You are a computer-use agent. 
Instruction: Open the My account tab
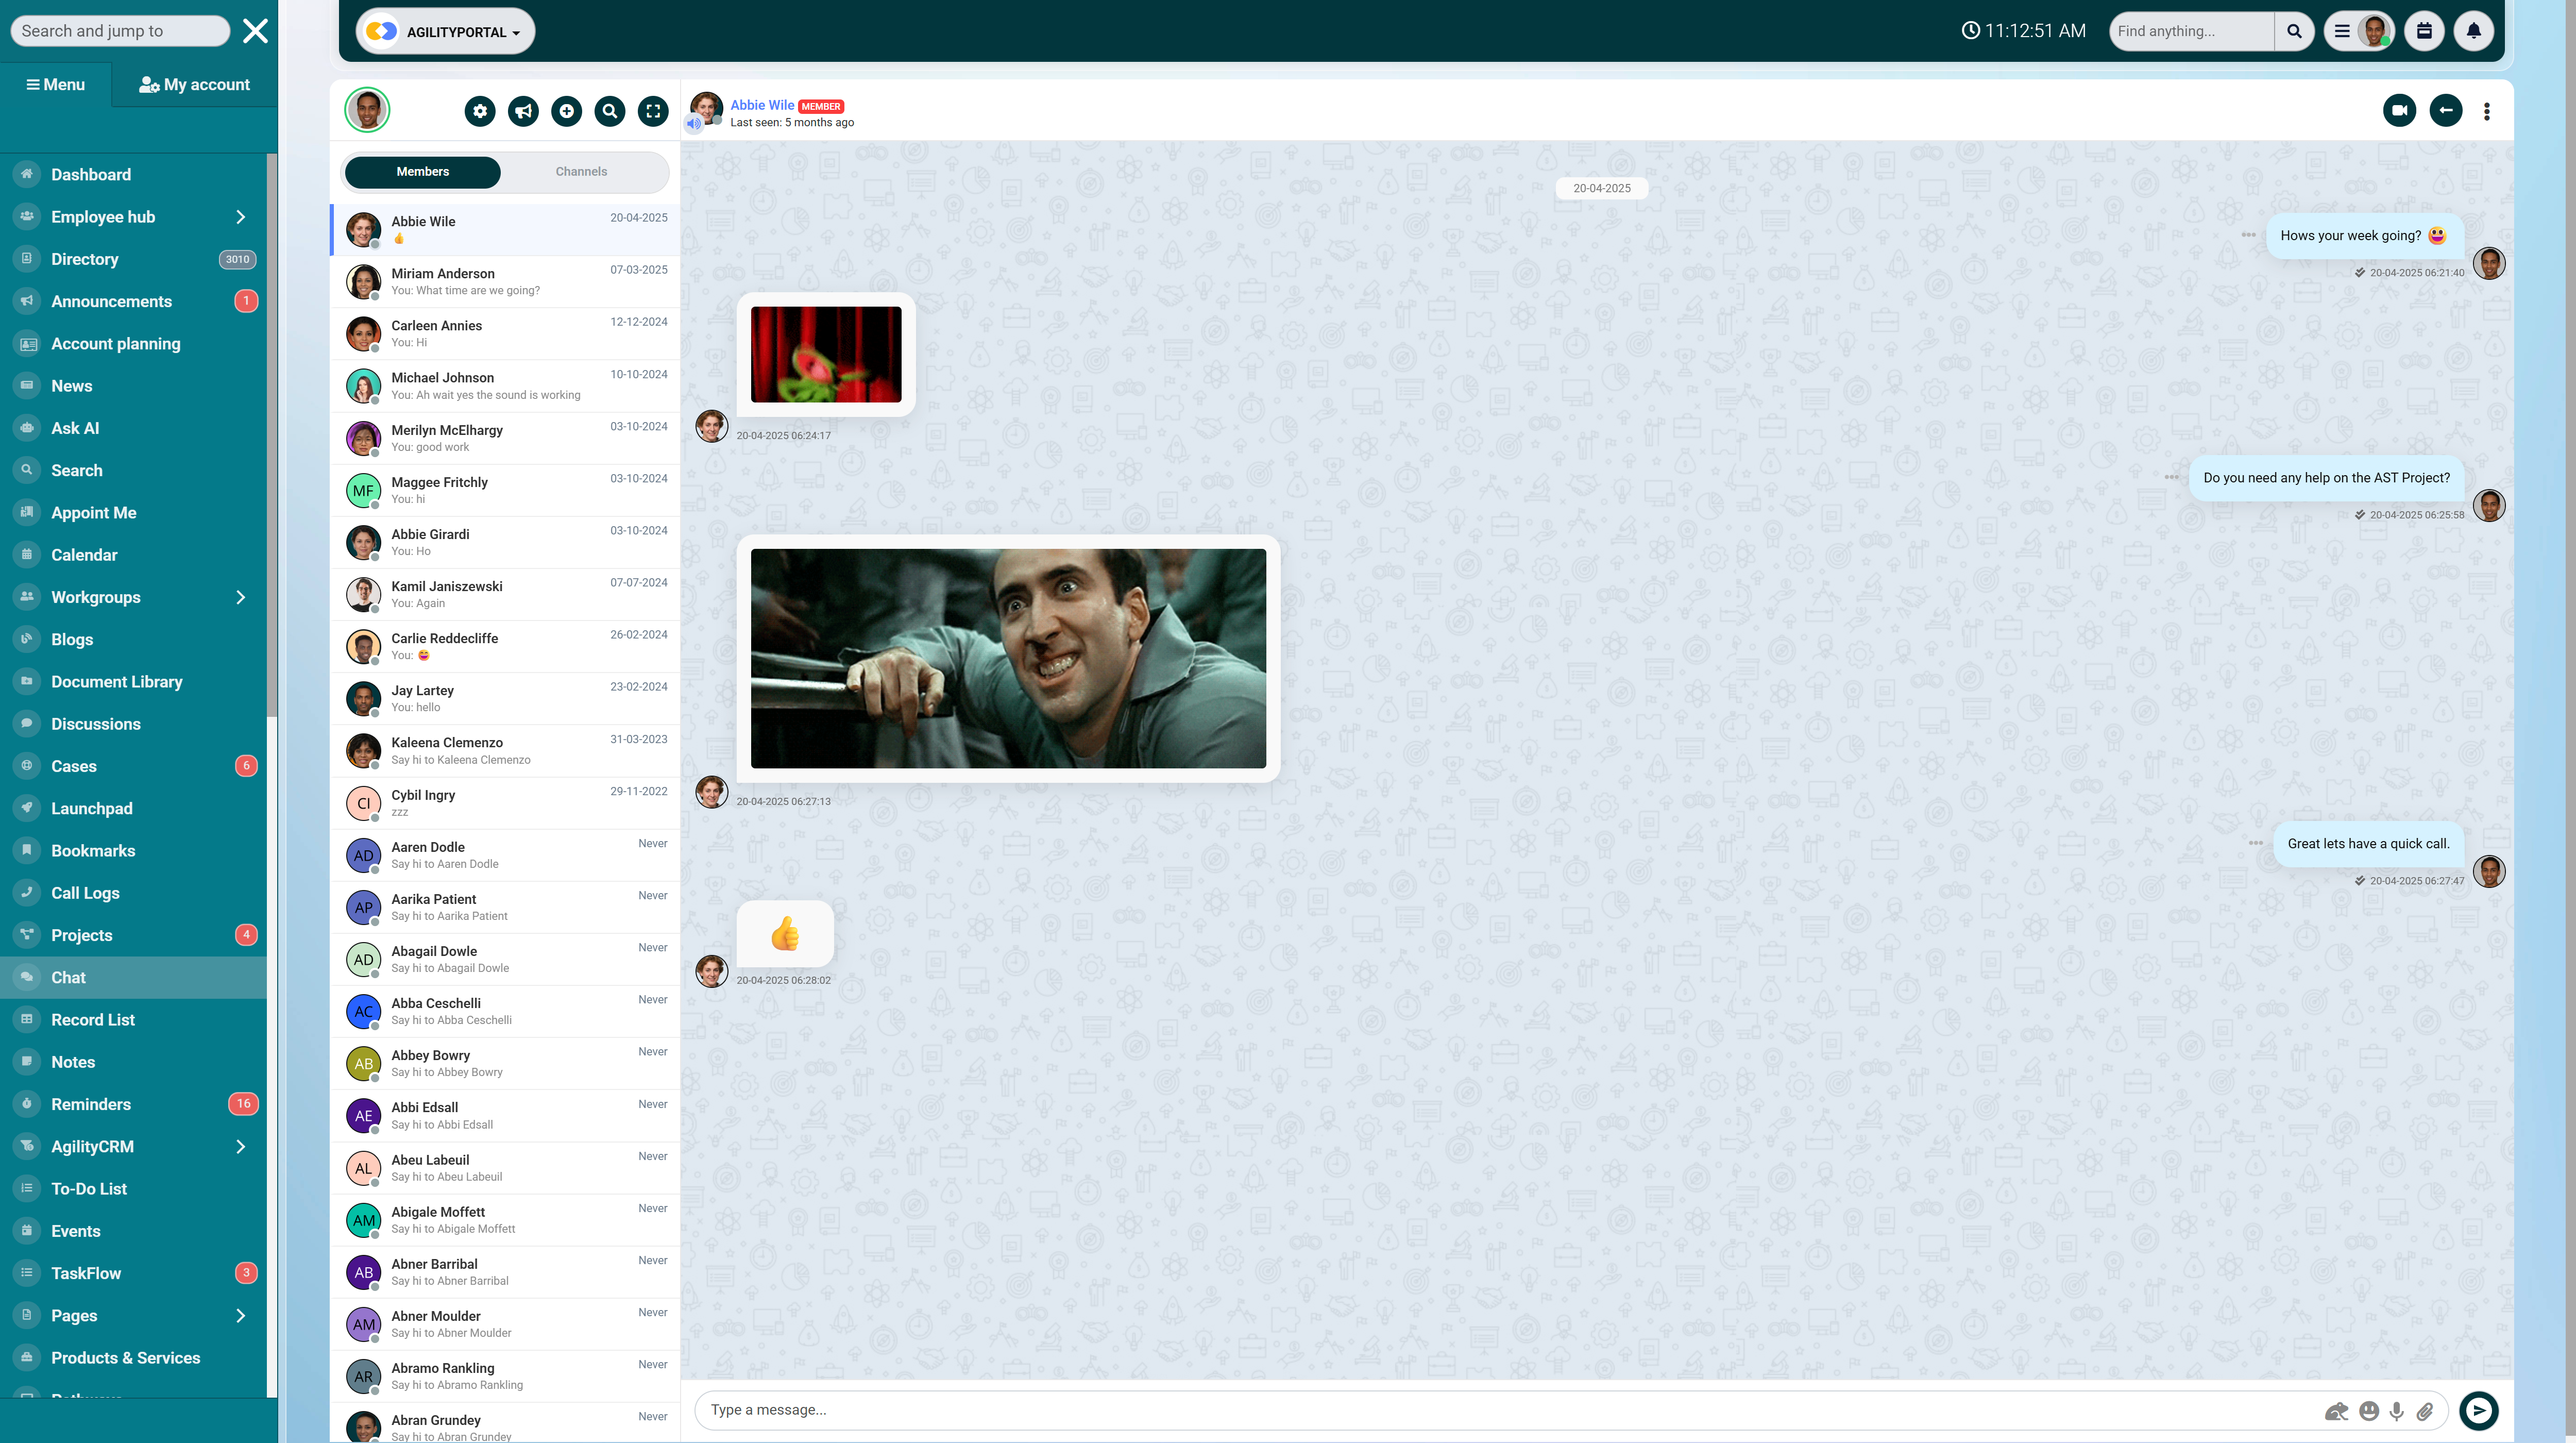[194, 85]
